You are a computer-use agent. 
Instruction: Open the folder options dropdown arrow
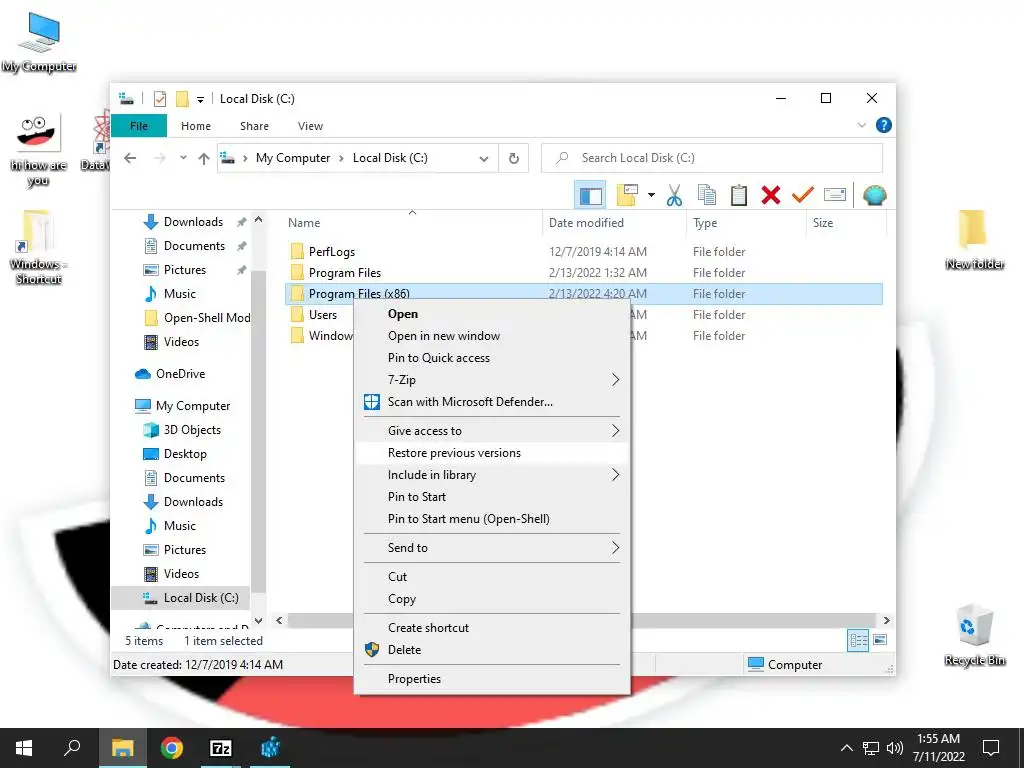click(651, 195)
